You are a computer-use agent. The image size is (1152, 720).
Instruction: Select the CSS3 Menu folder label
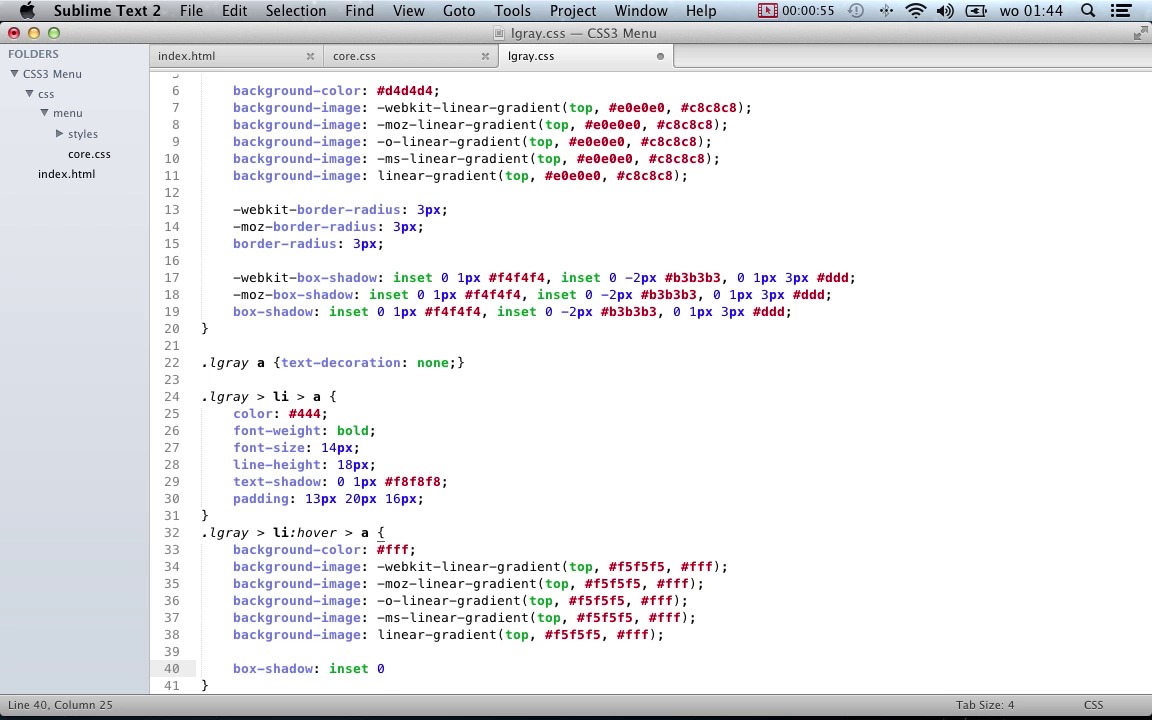click(x=52, y=73)
